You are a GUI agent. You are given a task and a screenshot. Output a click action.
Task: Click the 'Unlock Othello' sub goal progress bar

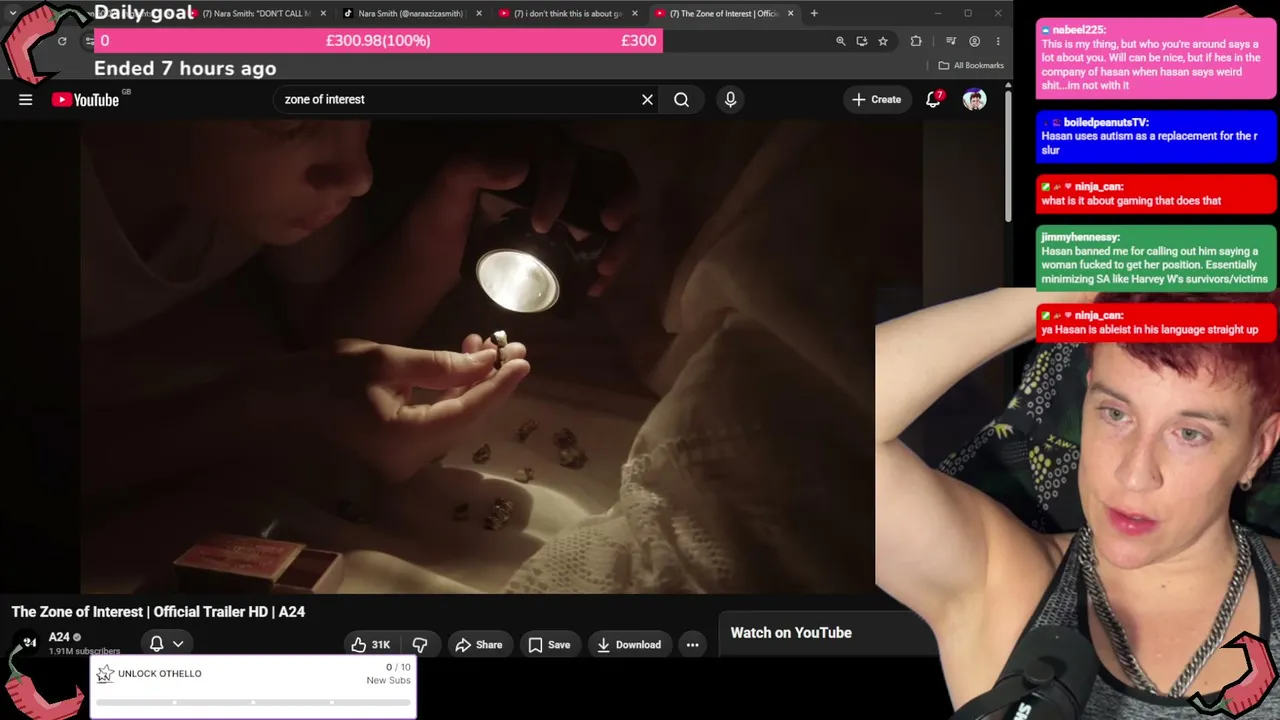tap(253, 702)
